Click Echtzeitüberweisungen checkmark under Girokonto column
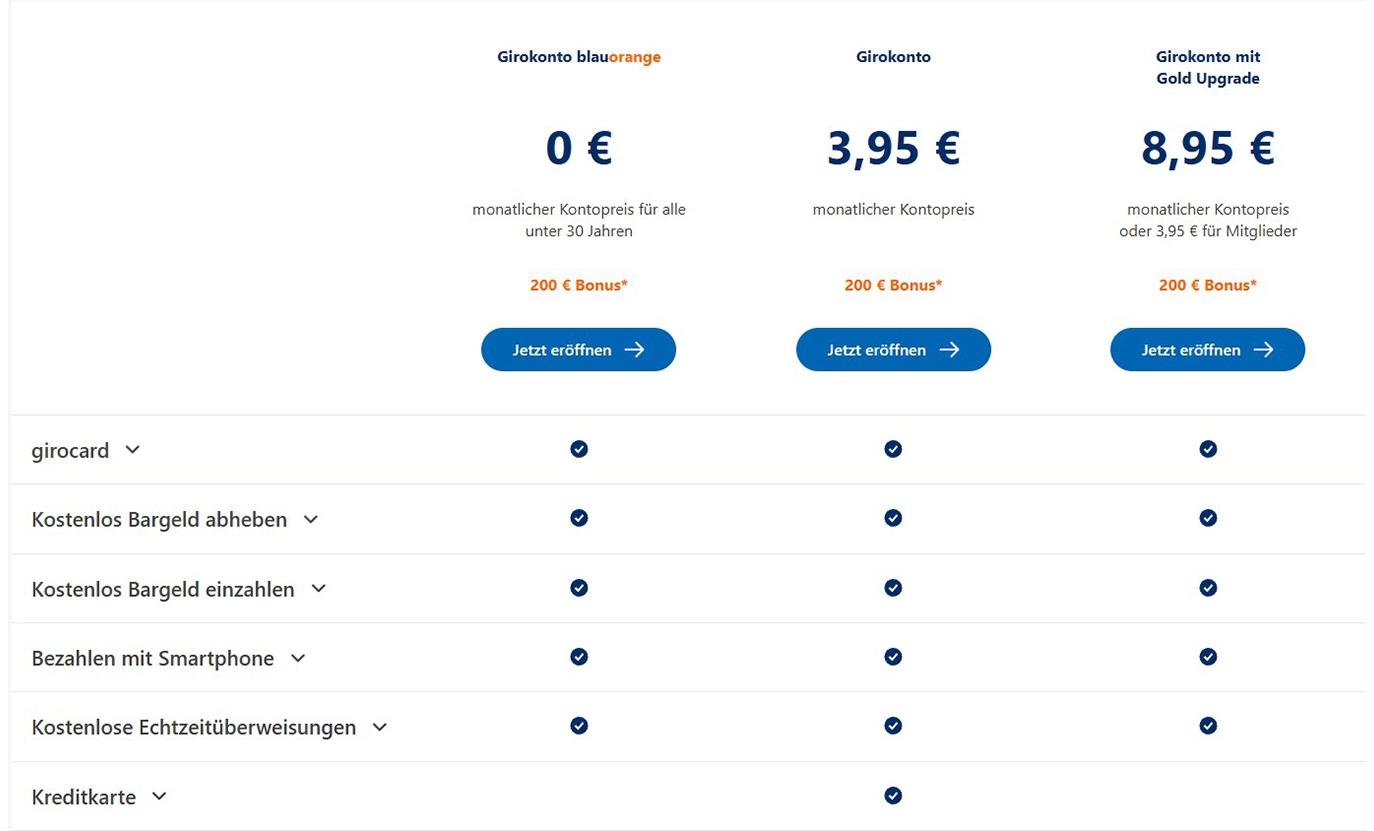 click(893, 726)
